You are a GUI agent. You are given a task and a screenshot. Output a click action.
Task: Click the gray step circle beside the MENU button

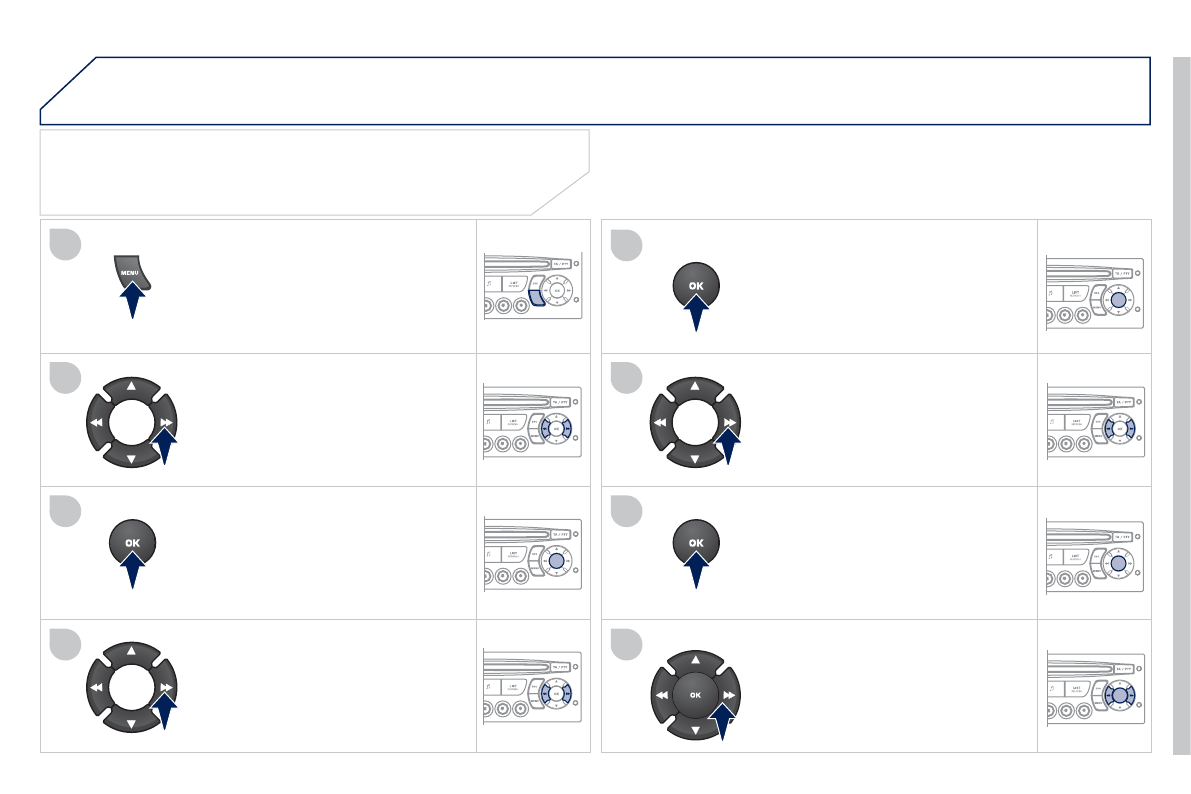click(65, 244)
